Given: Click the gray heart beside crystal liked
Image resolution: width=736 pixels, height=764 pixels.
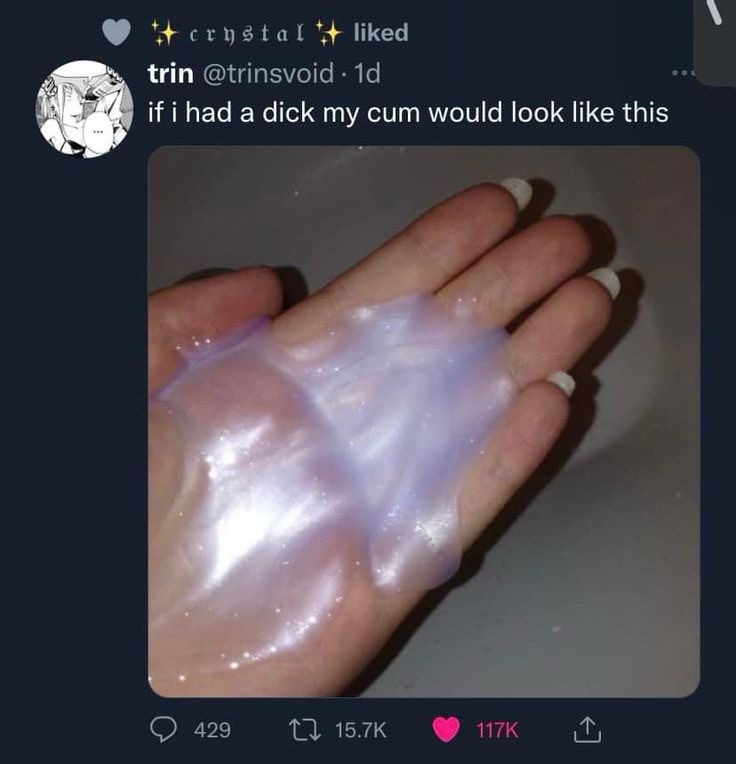Looking at the screenshot, I should click(x=116, y=32).
